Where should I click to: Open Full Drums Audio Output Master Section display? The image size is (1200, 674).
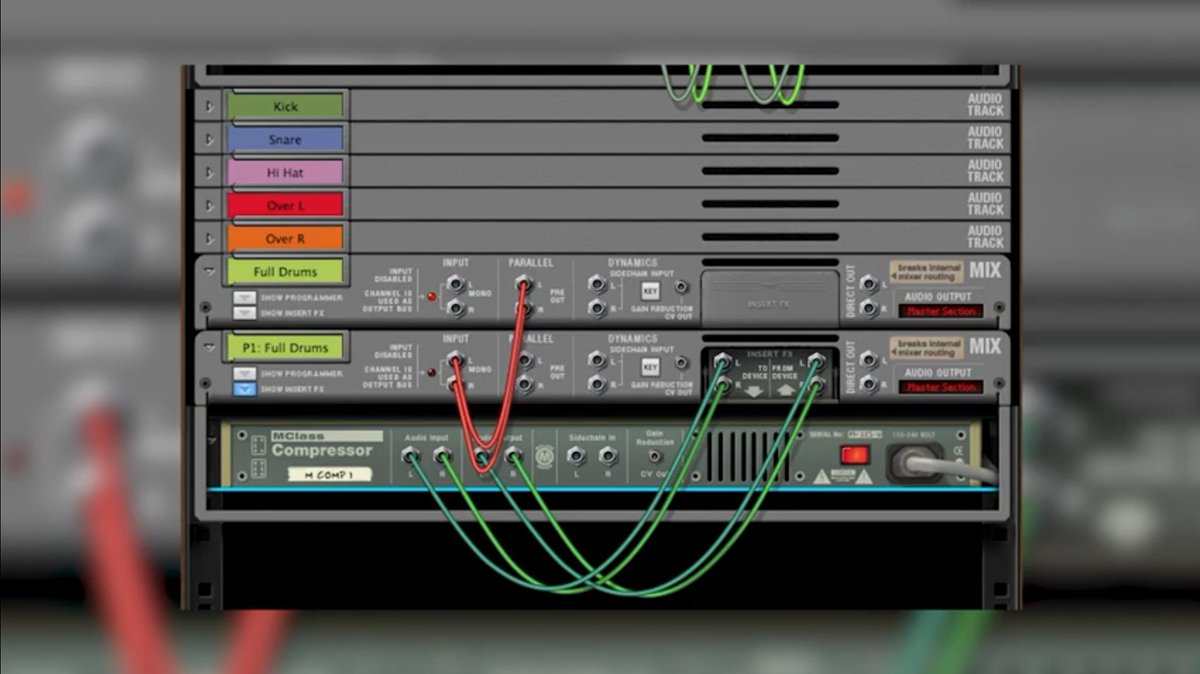pos(940,311)
